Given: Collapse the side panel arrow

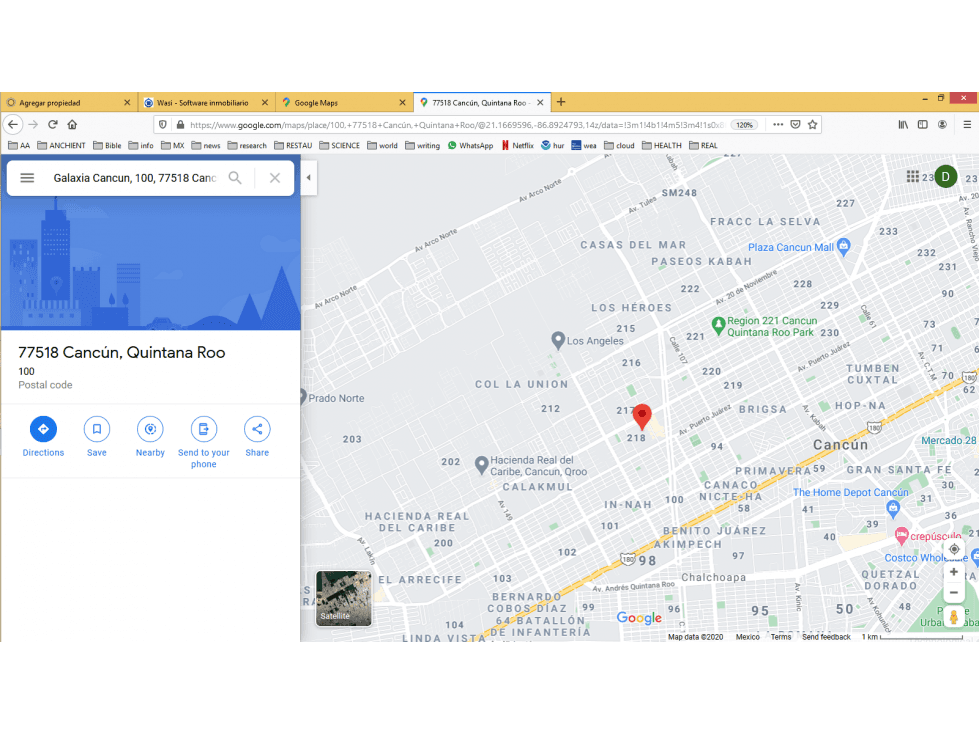Looking at the screenshot, I should [x=308, y=178].
